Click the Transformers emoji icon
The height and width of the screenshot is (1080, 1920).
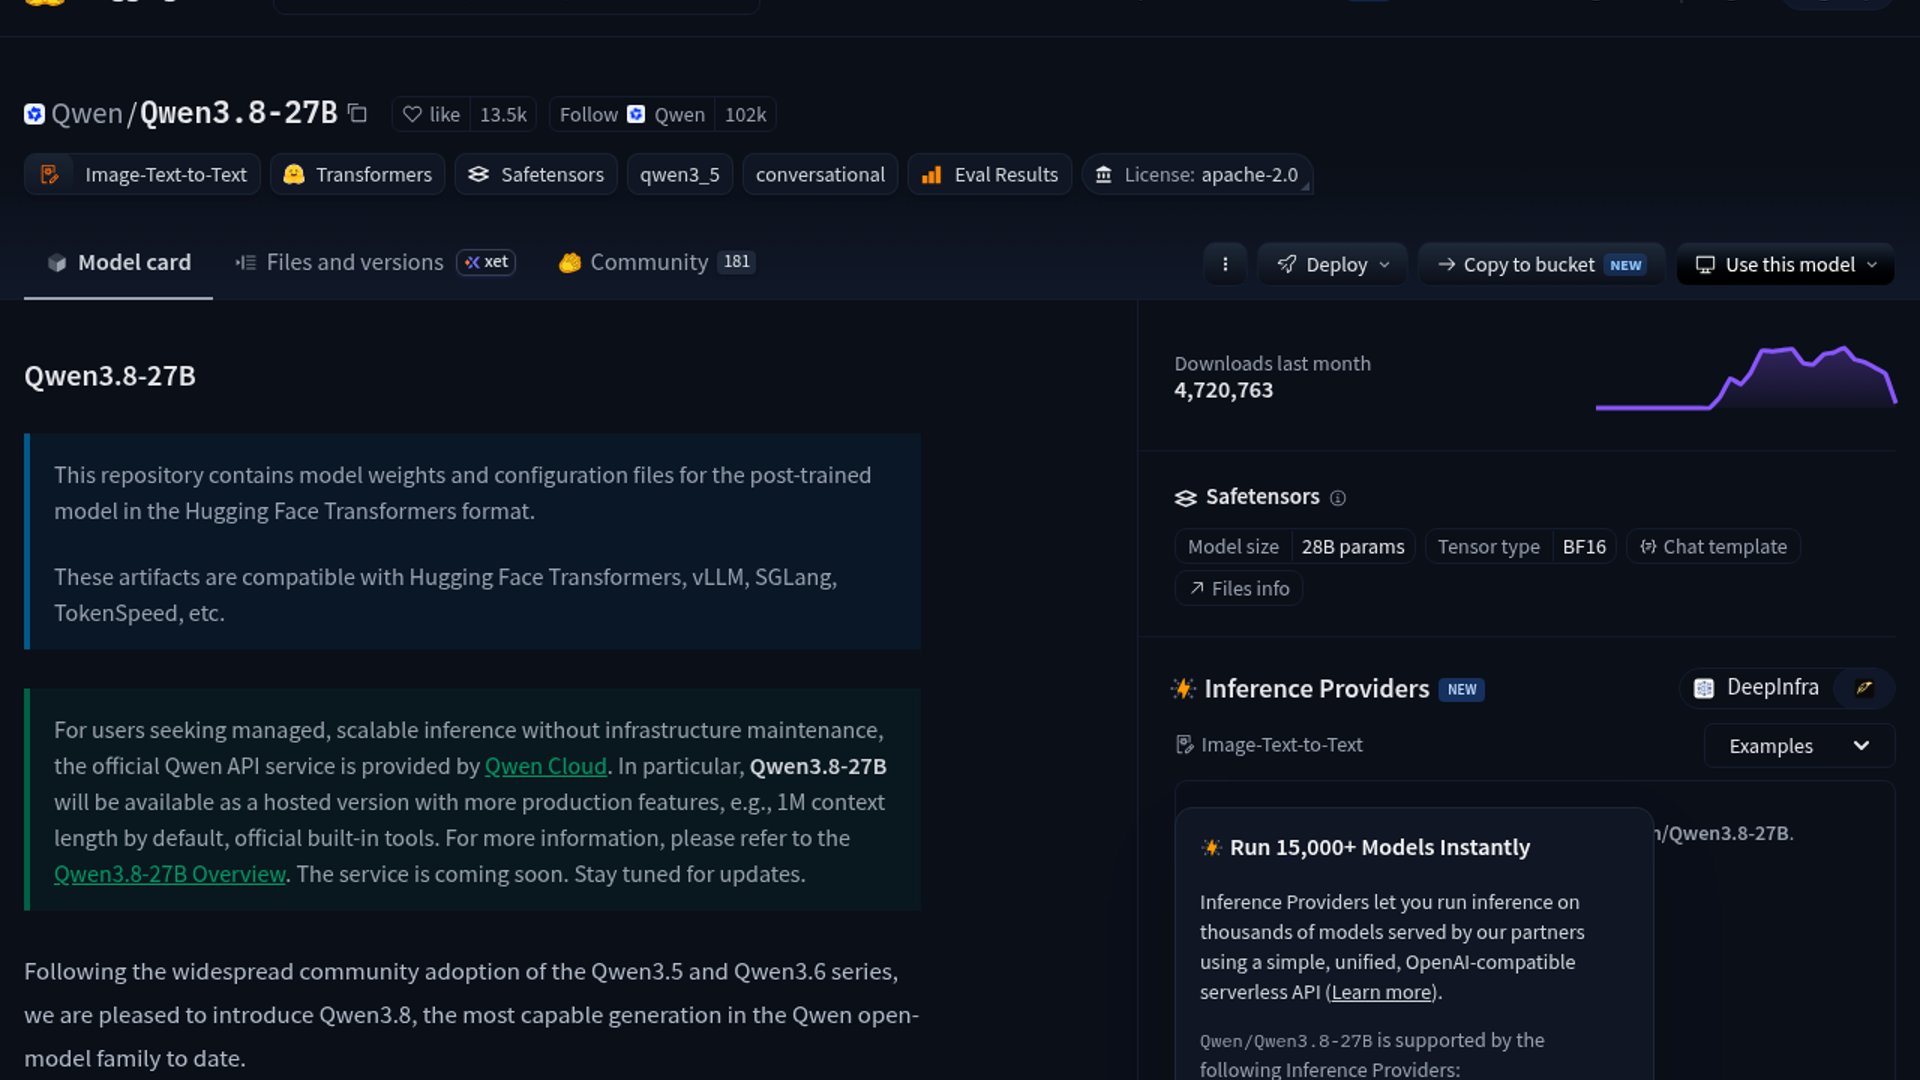click(x=293, y=175)
